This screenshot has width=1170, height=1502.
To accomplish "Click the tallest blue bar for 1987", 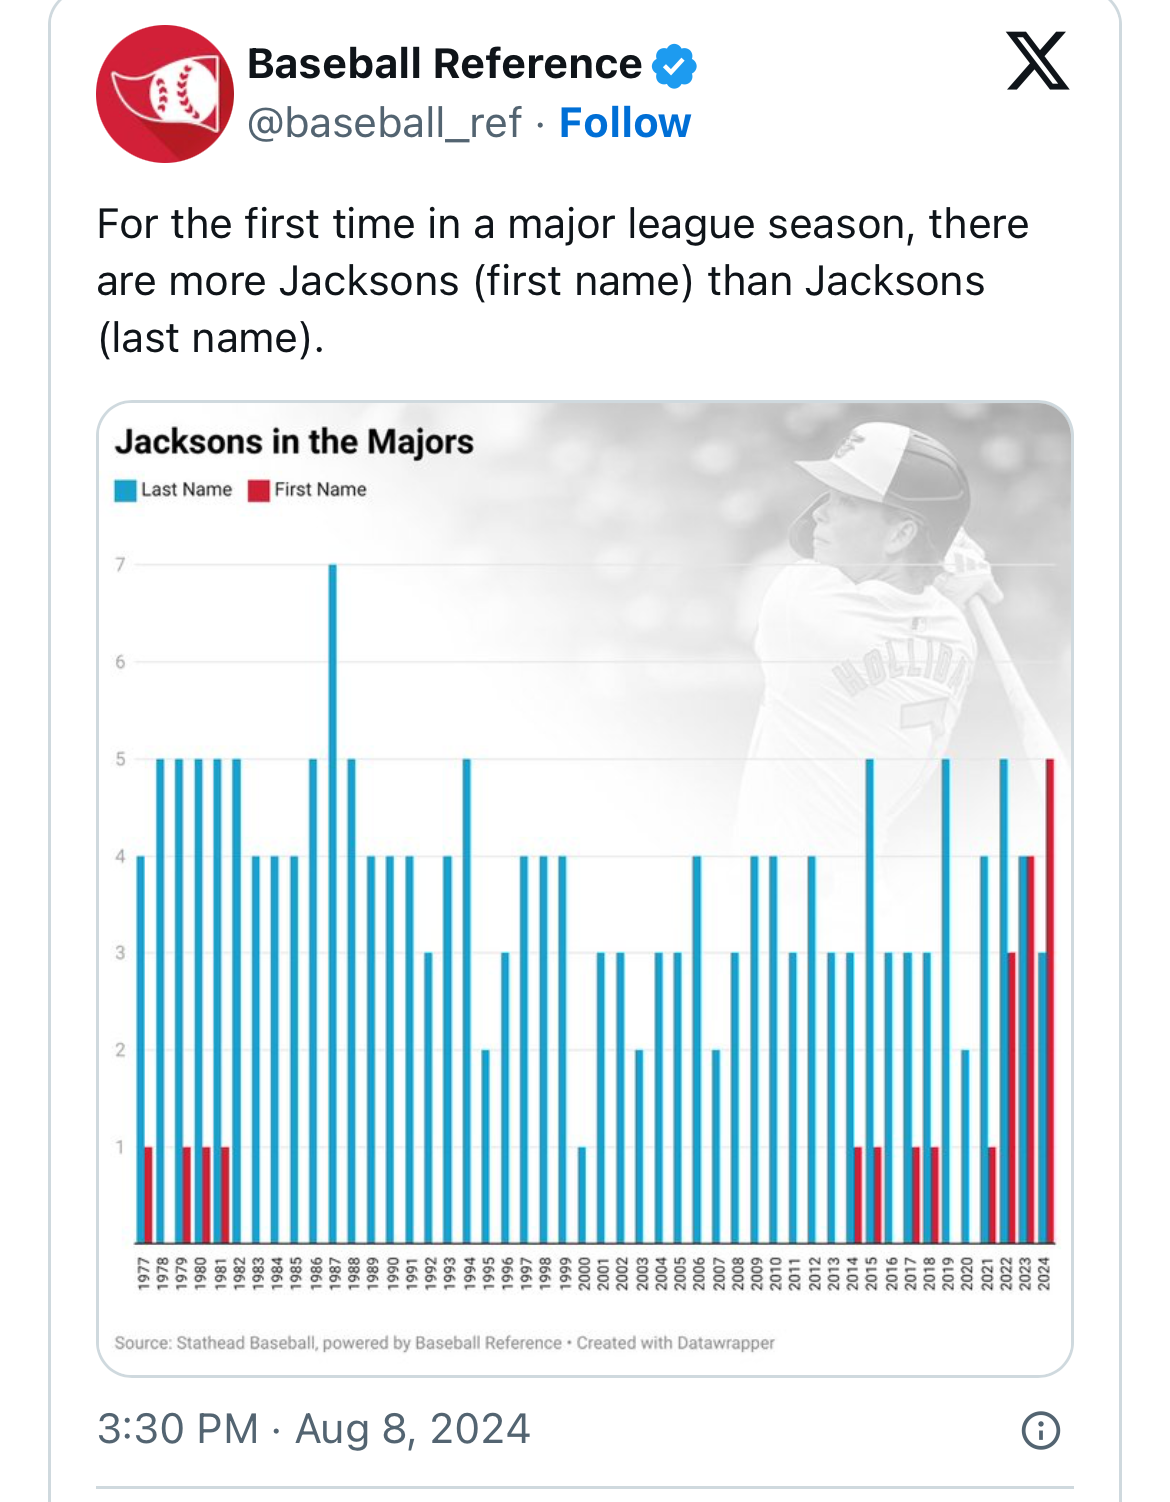I will pos(333,900).
